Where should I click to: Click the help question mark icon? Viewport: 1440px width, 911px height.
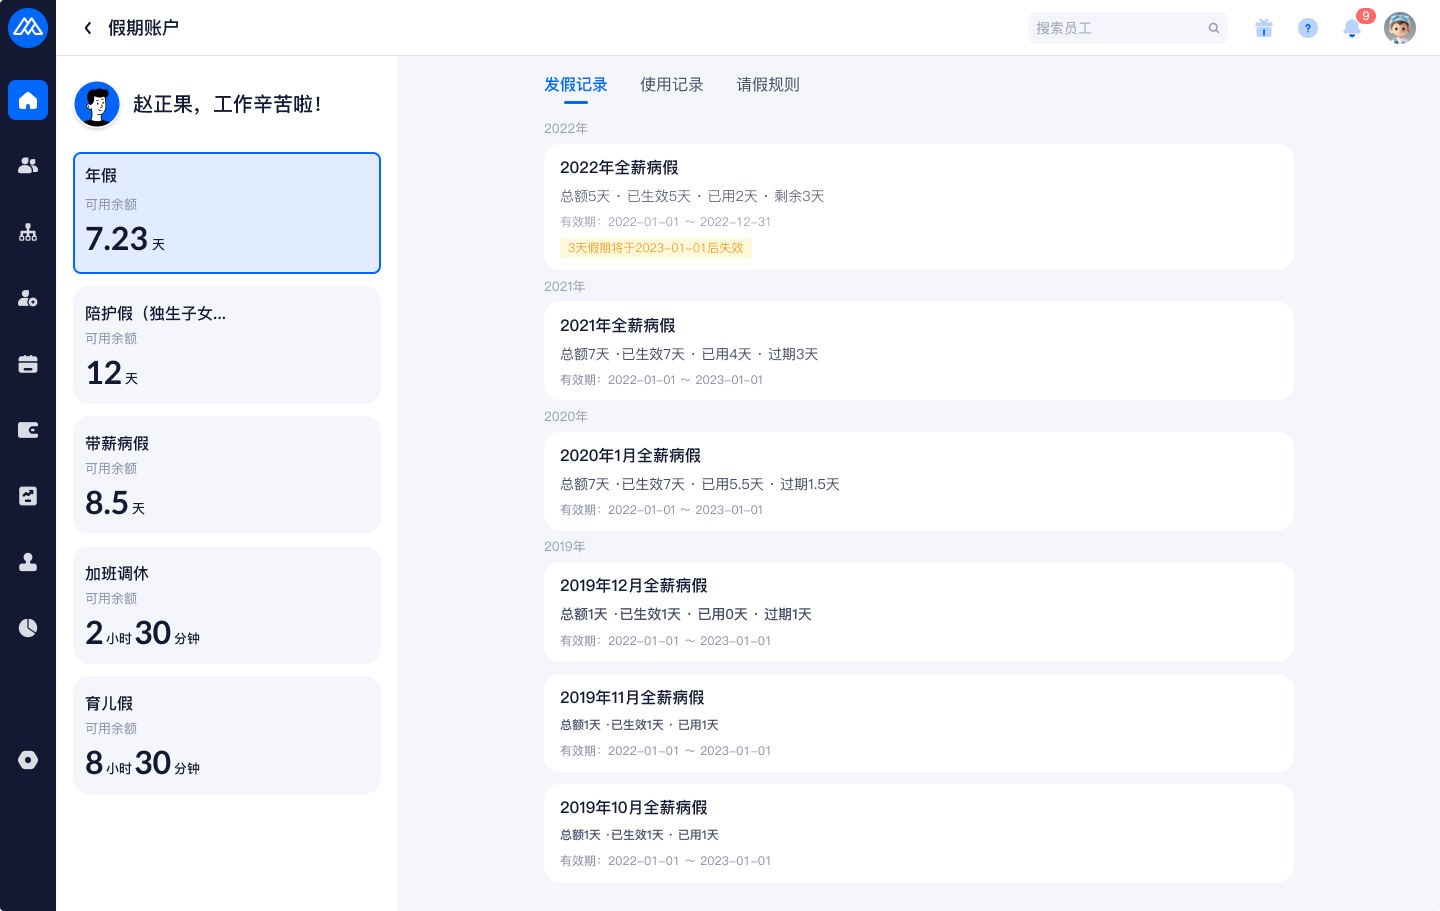tap(1308, 28)
